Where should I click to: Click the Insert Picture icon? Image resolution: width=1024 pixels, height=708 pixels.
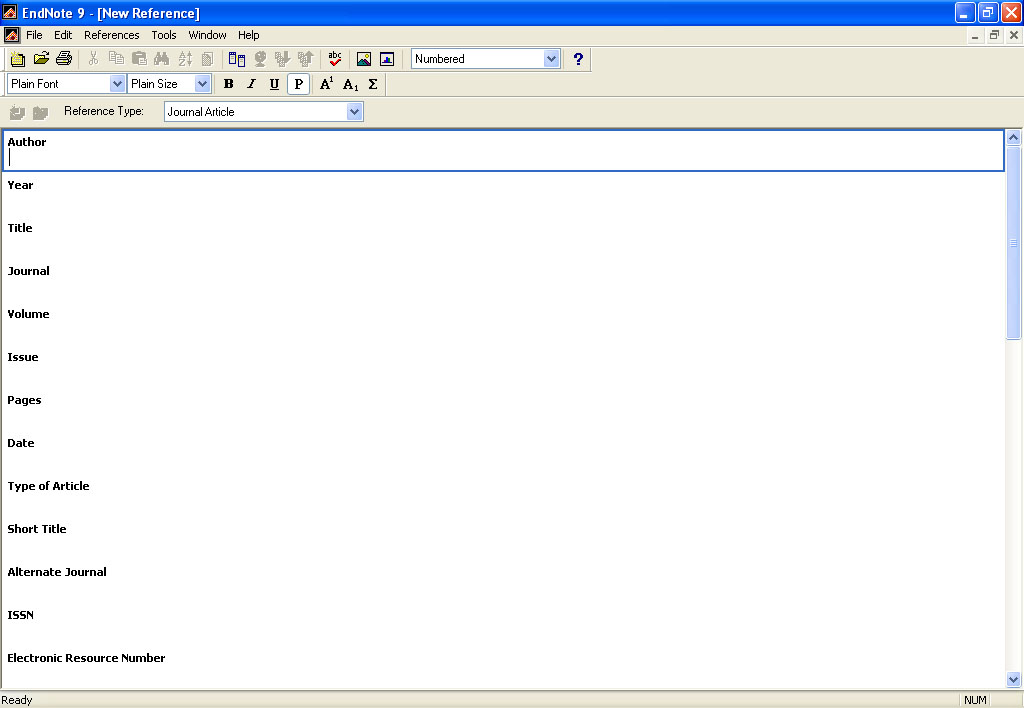(x=364, y=59)
